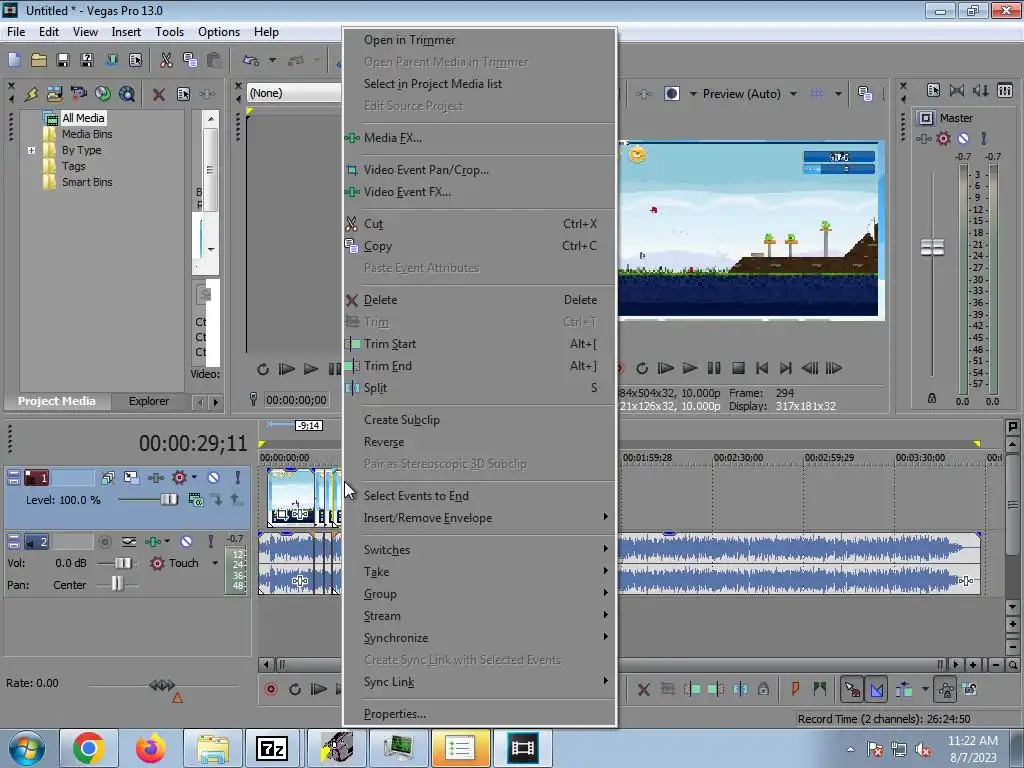Click Pause in the video preview window
Image resolution: width=1024 pixels, height=768 pixels.
[x=714, y=368]
